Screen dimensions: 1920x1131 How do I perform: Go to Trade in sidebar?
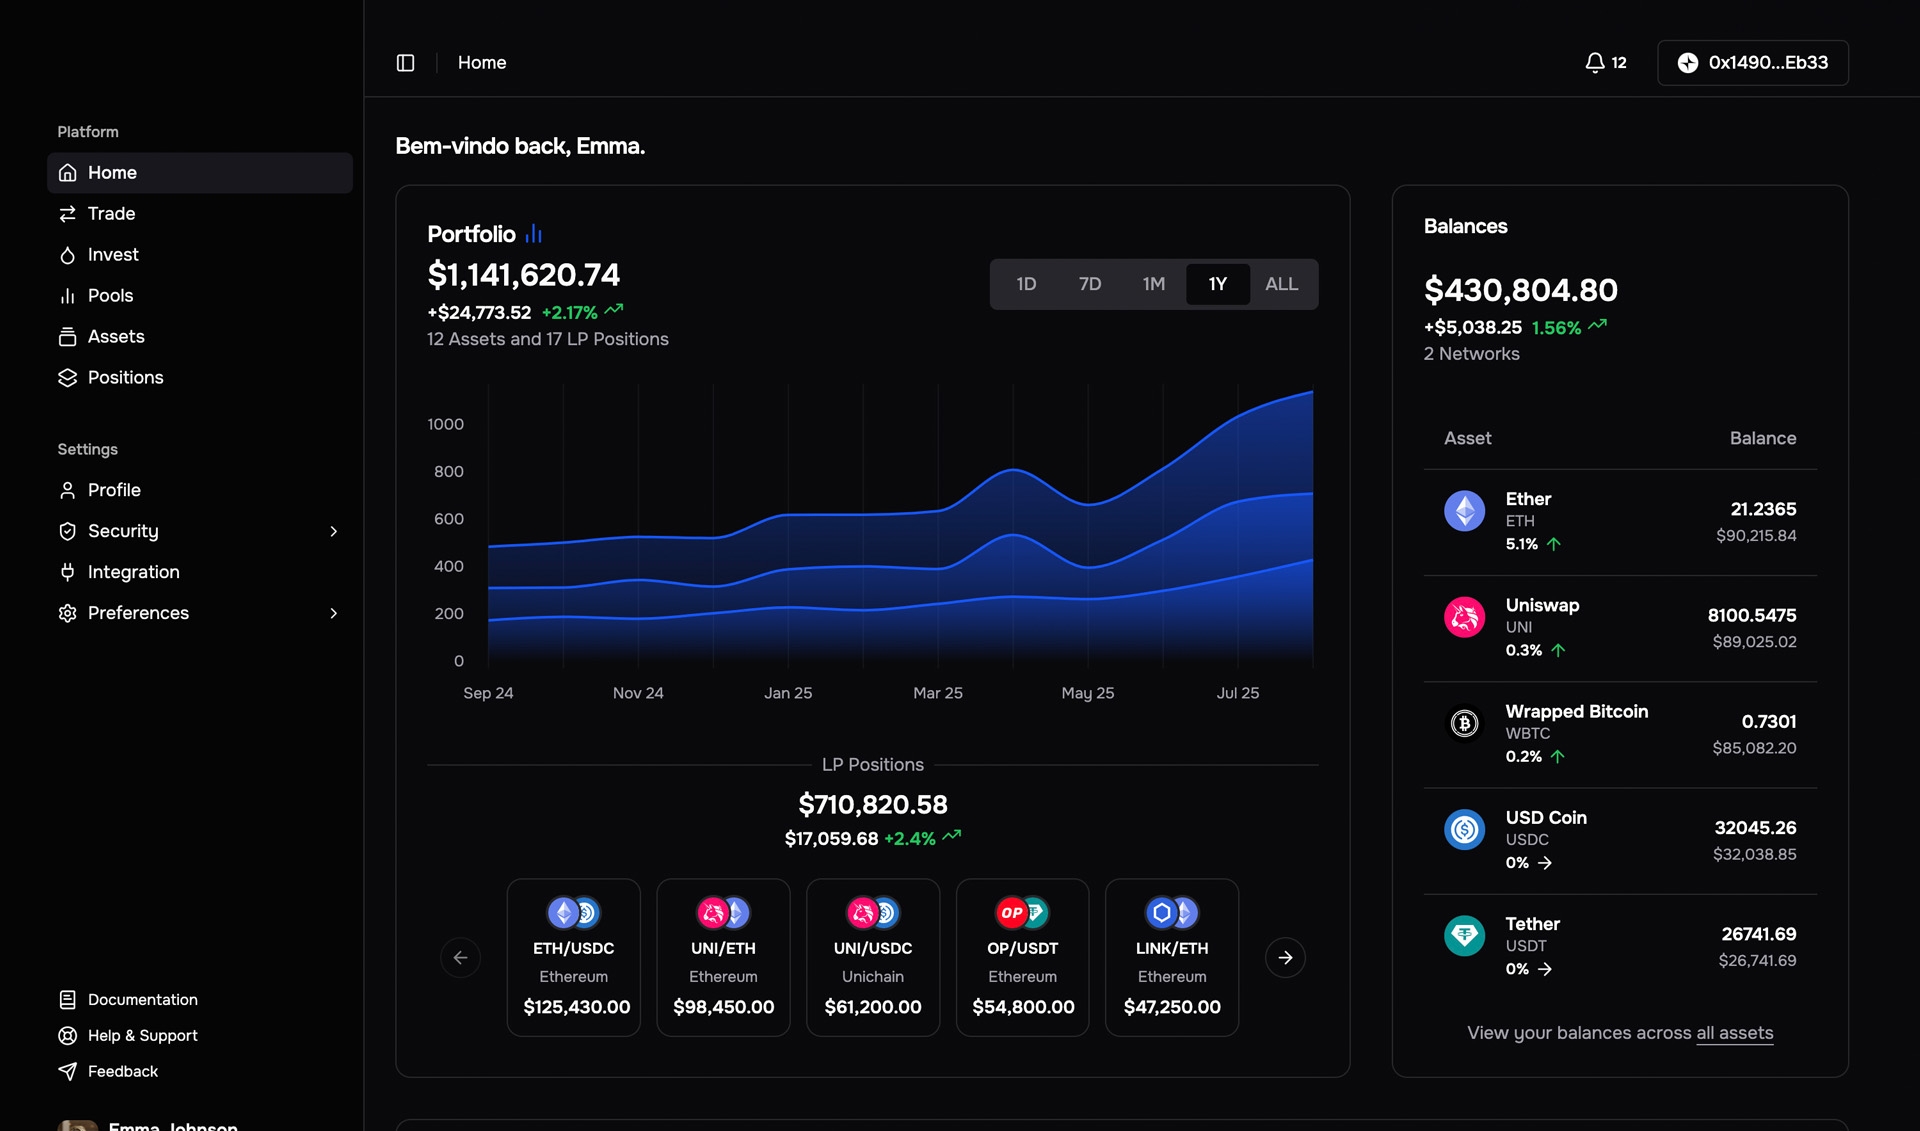point(111,214)
